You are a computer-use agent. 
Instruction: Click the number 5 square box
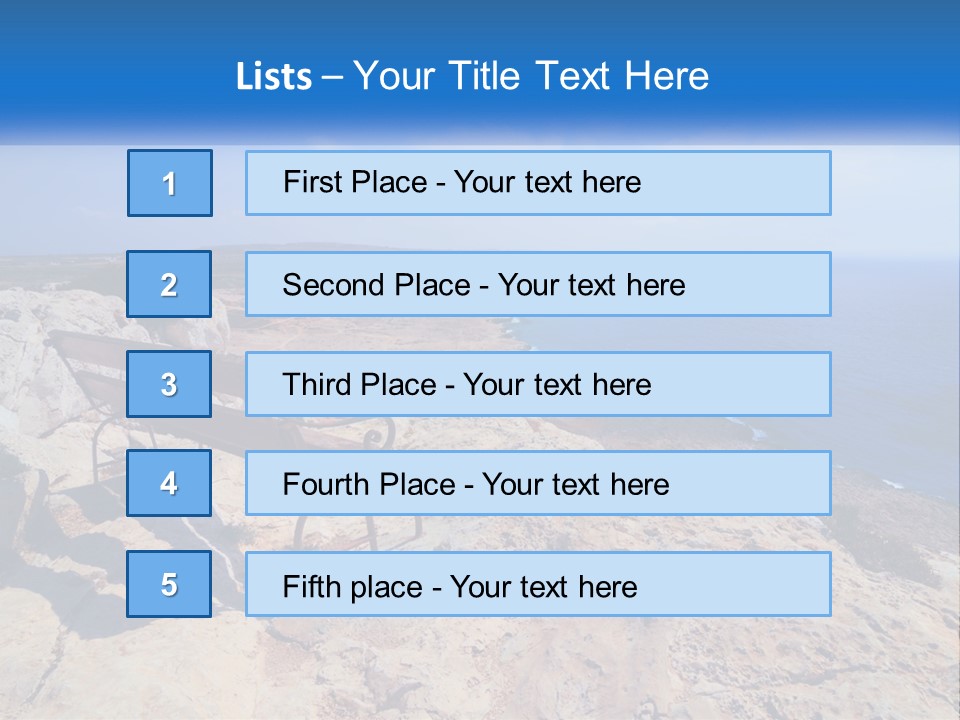[x=169, y=584]
